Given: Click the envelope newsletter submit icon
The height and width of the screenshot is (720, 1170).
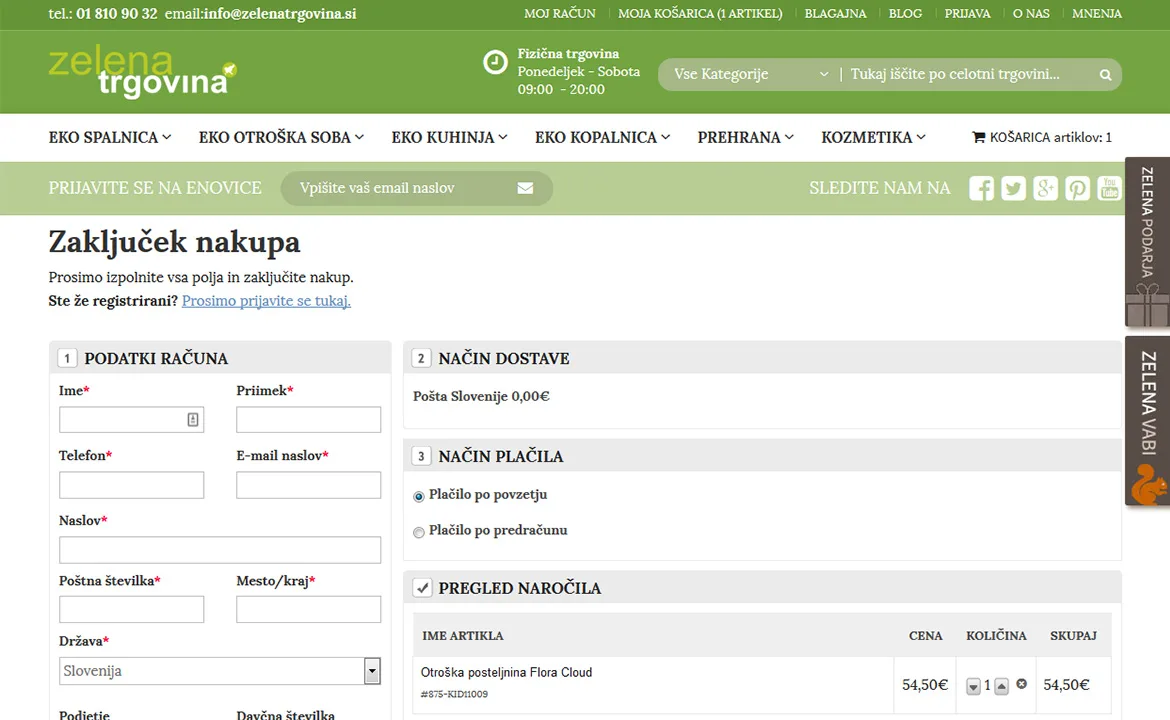Looking at the screenshot, I should [525, 188].
